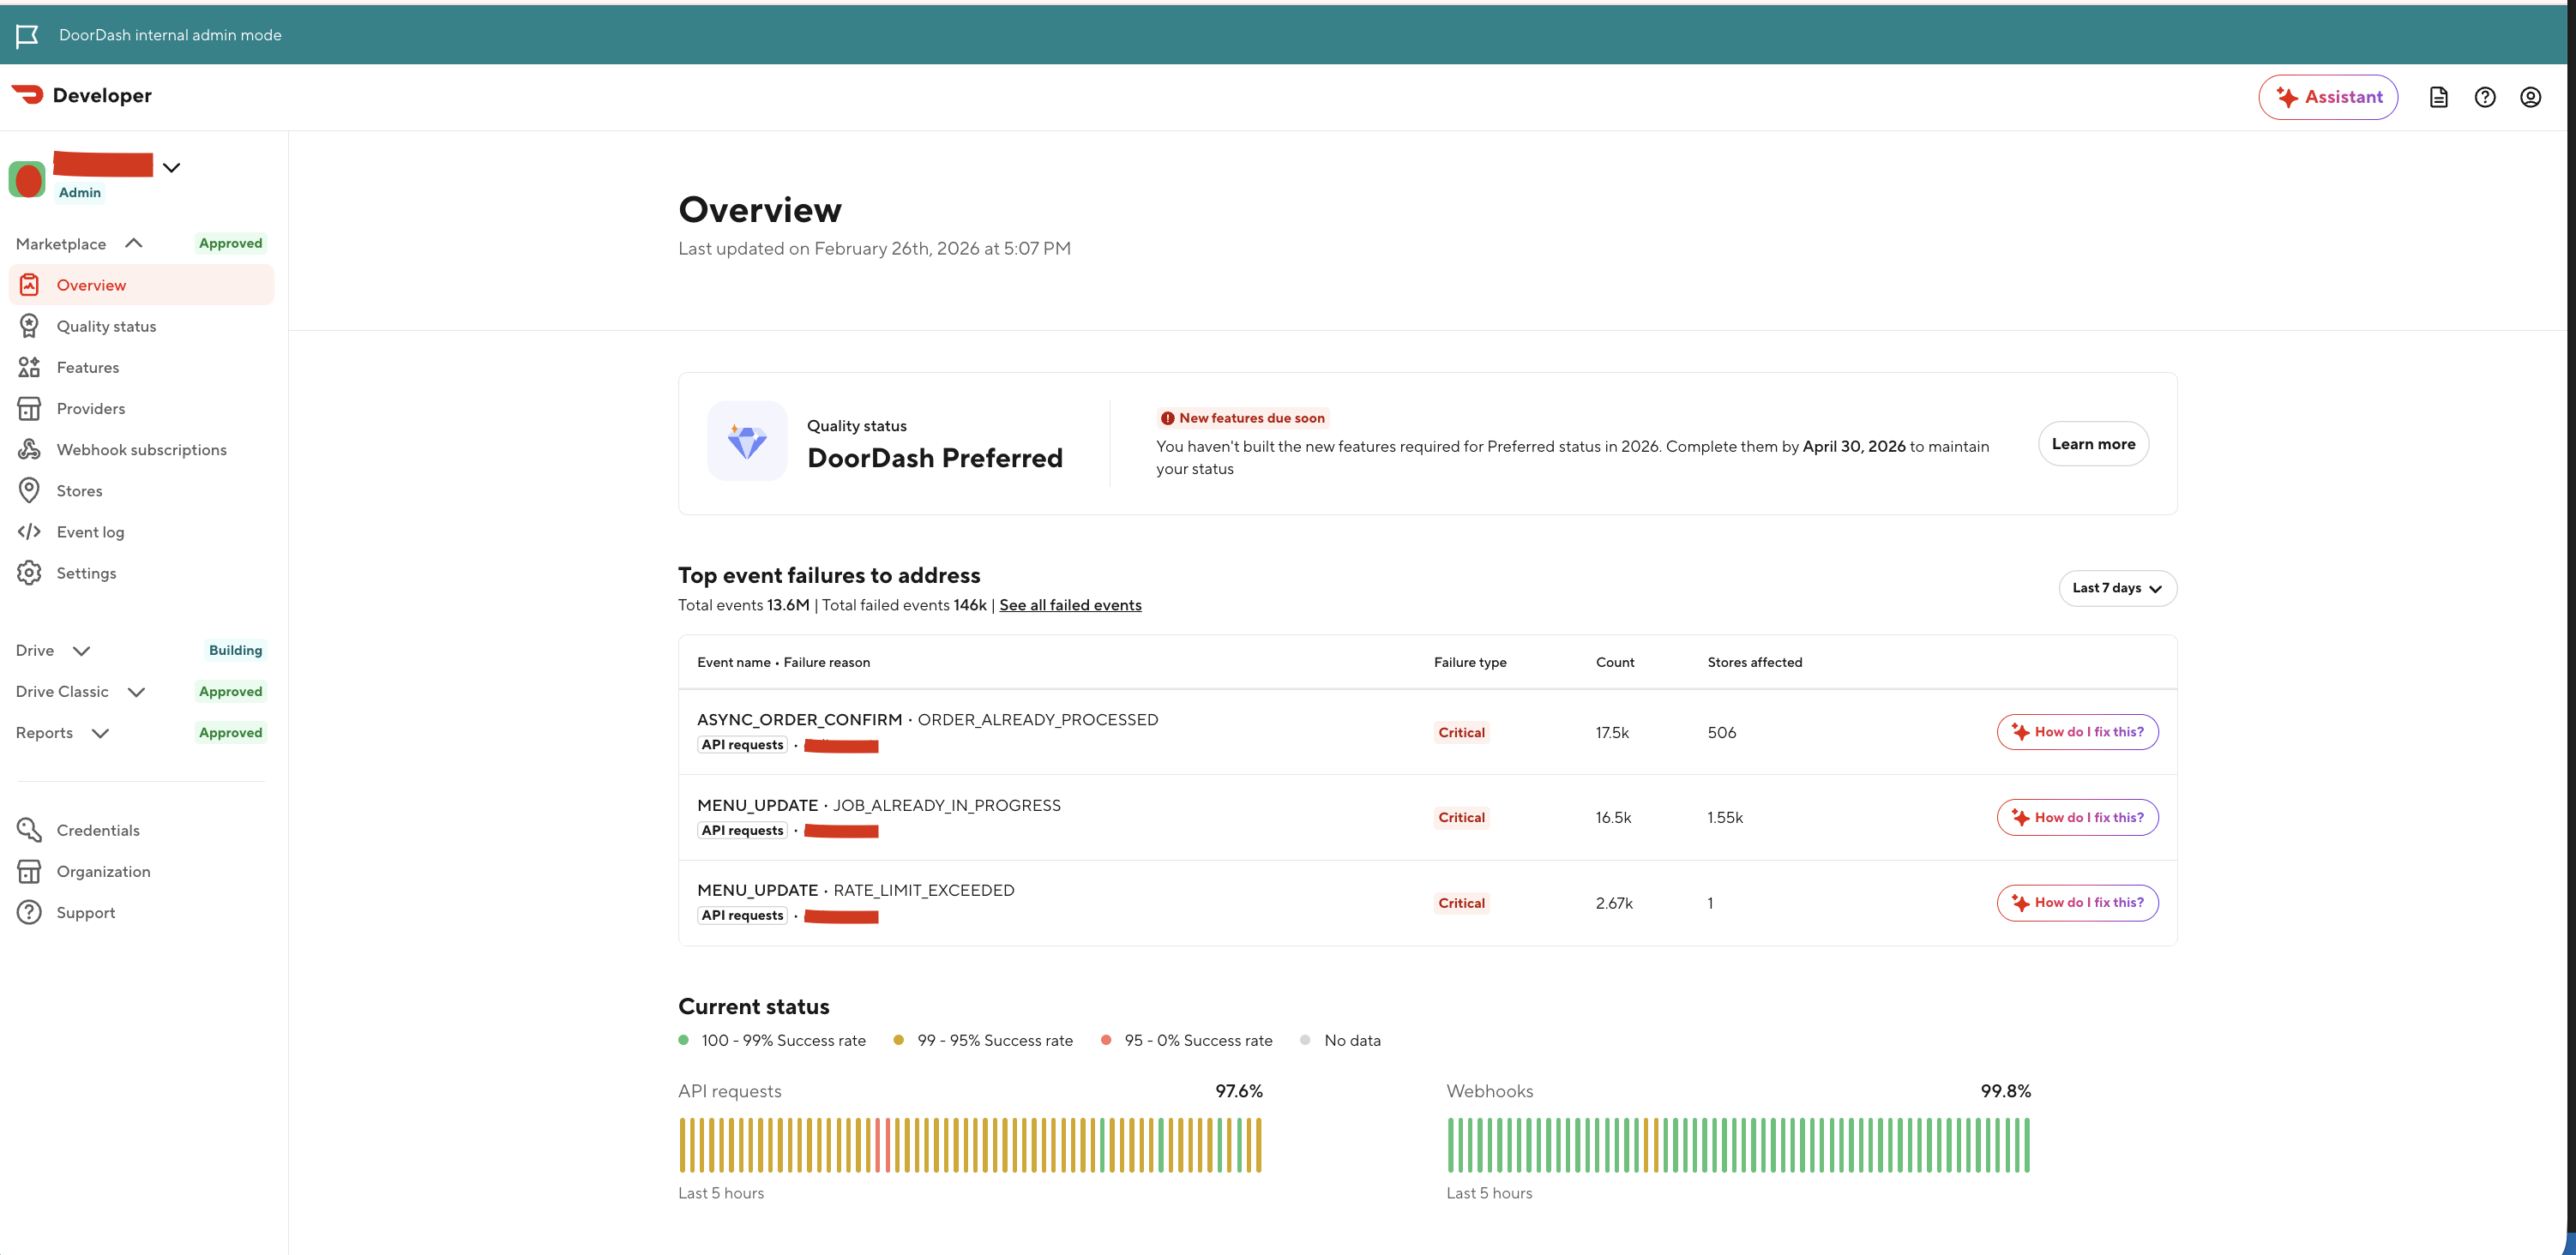The width and height of the screenshot is (2576, 1255).
Task: Expand the Drive section
Action: [x=82, y=650]
